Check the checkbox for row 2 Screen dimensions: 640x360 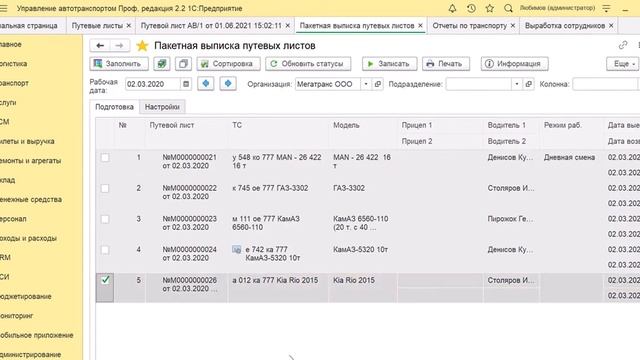tap(105, 188)
